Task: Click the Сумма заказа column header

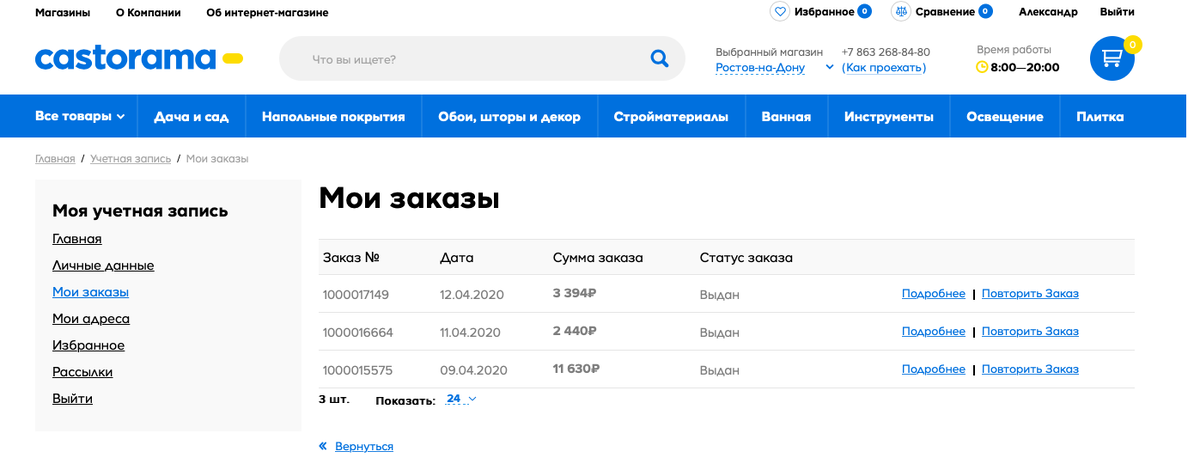Action: pos(598,258)
